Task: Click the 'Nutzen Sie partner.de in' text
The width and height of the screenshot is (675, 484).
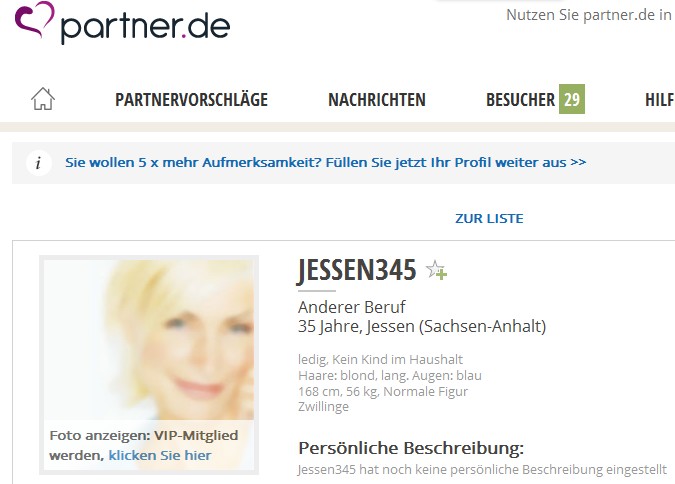Action: pos(589,15)
